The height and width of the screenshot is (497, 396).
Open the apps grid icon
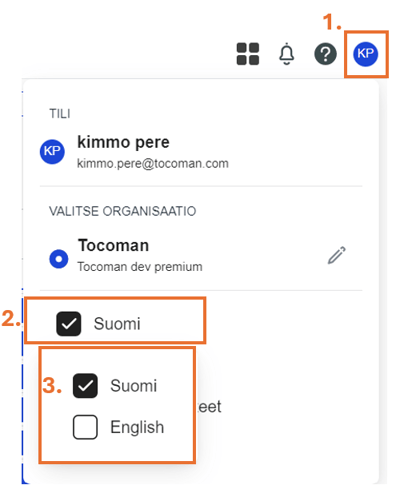[x=248, y=54]
